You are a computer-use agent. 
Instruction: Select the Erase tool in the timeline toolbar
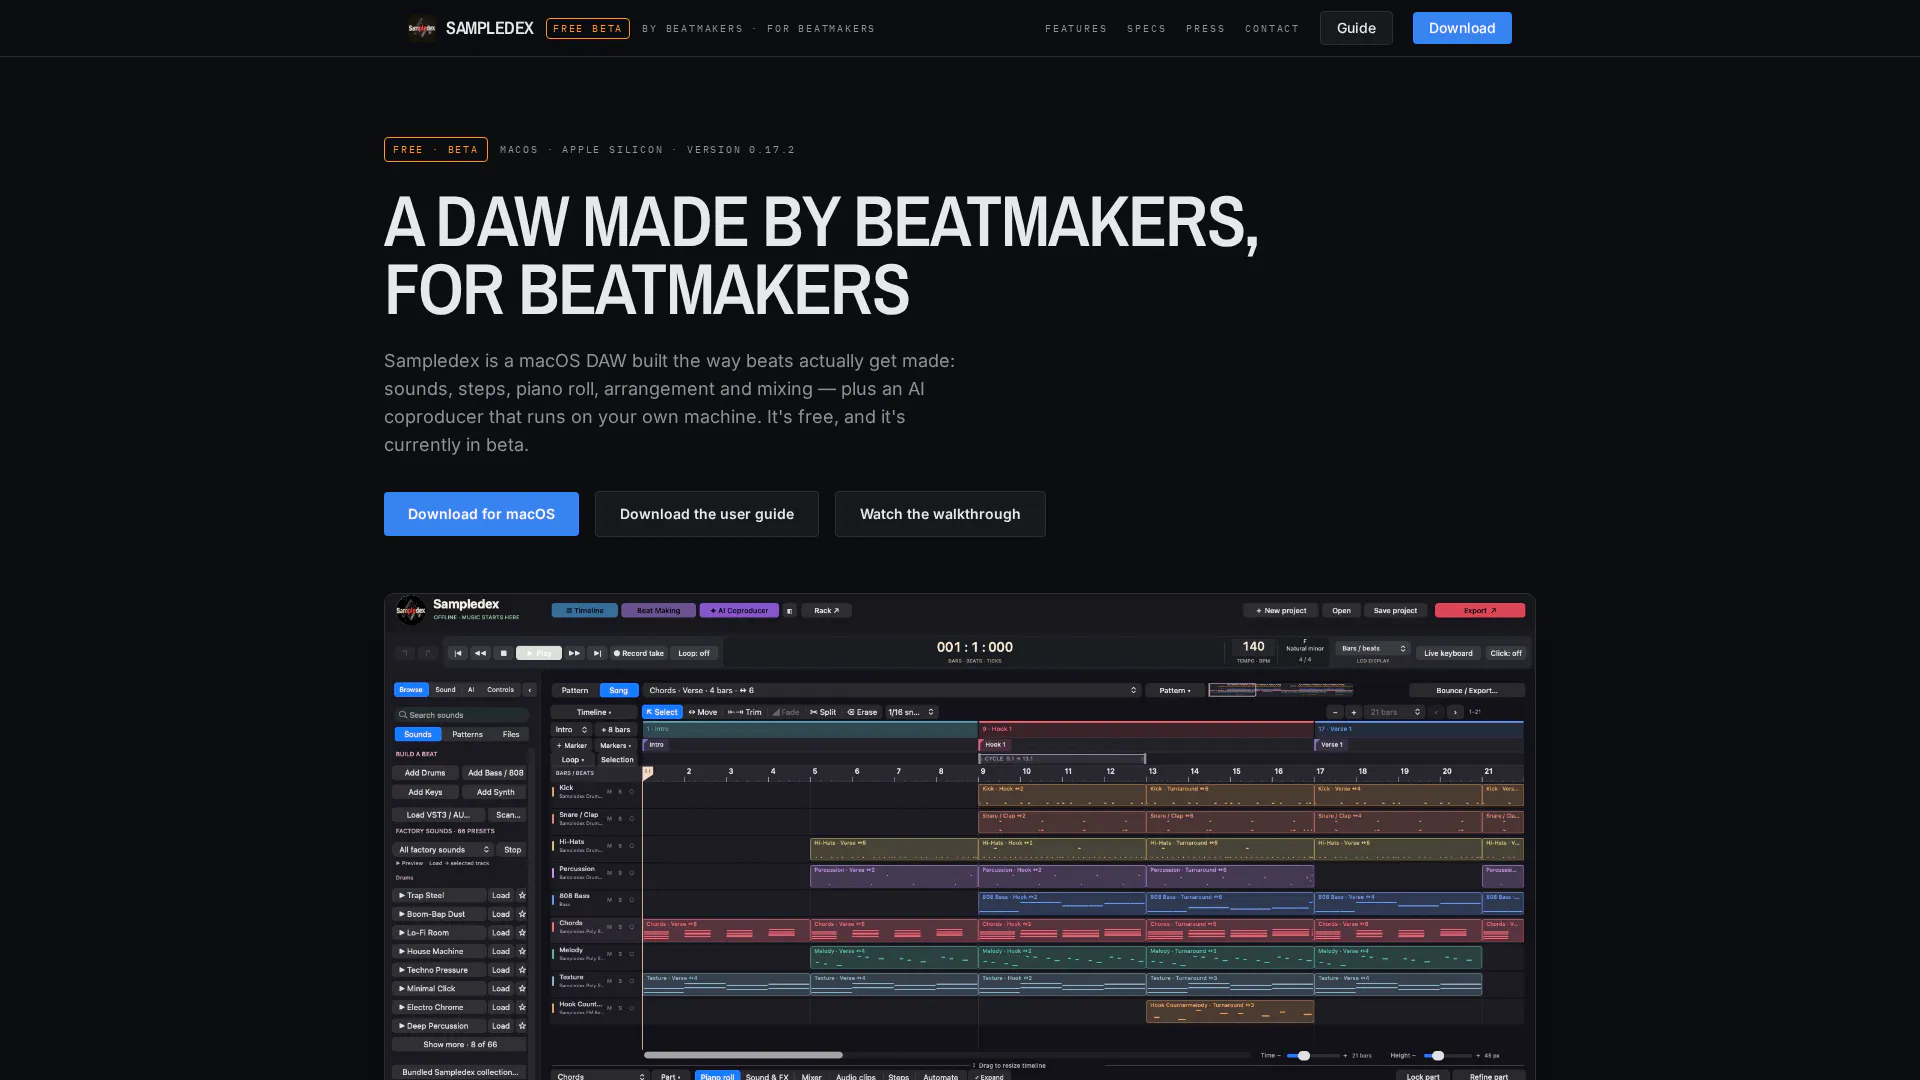[862, 712]
